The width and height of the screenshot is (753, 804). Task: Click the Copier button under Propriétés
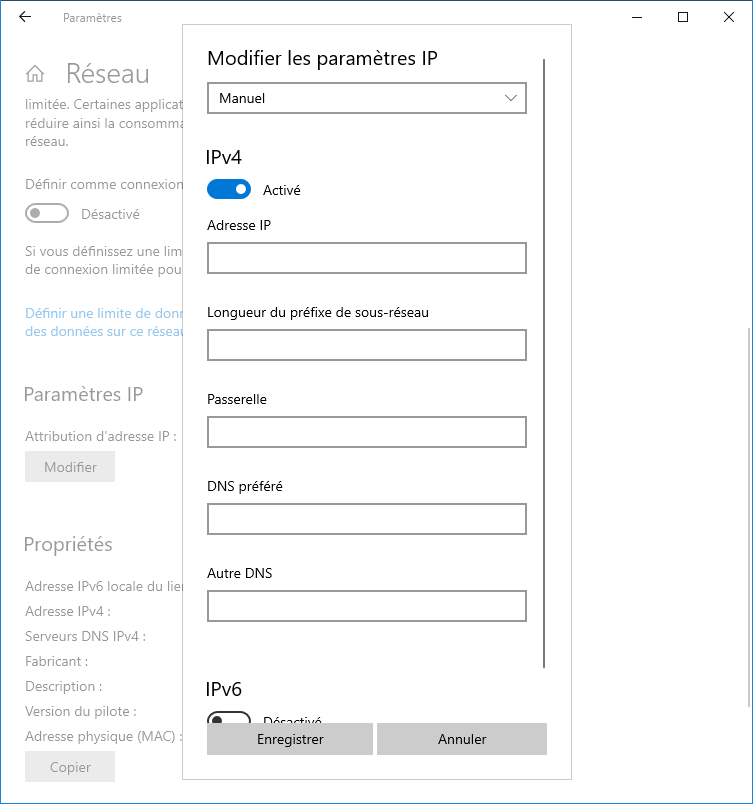(x=70, y=767)
